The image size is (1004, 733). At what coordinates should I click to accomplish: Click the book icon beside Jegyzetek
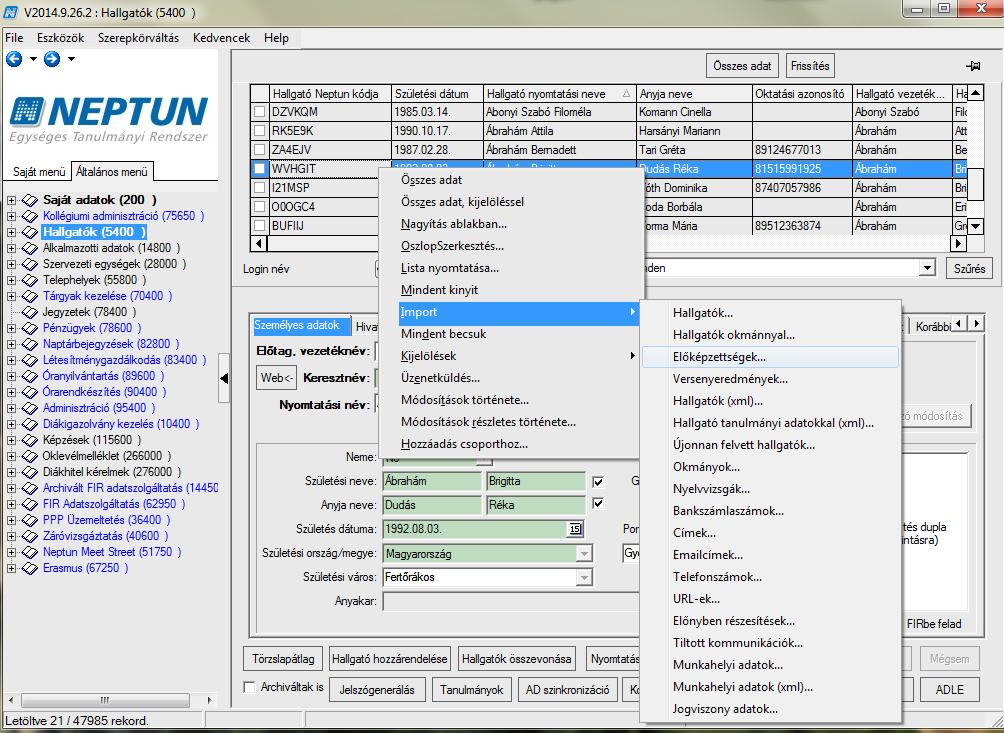pyautogui.click(x=30, y=312)
